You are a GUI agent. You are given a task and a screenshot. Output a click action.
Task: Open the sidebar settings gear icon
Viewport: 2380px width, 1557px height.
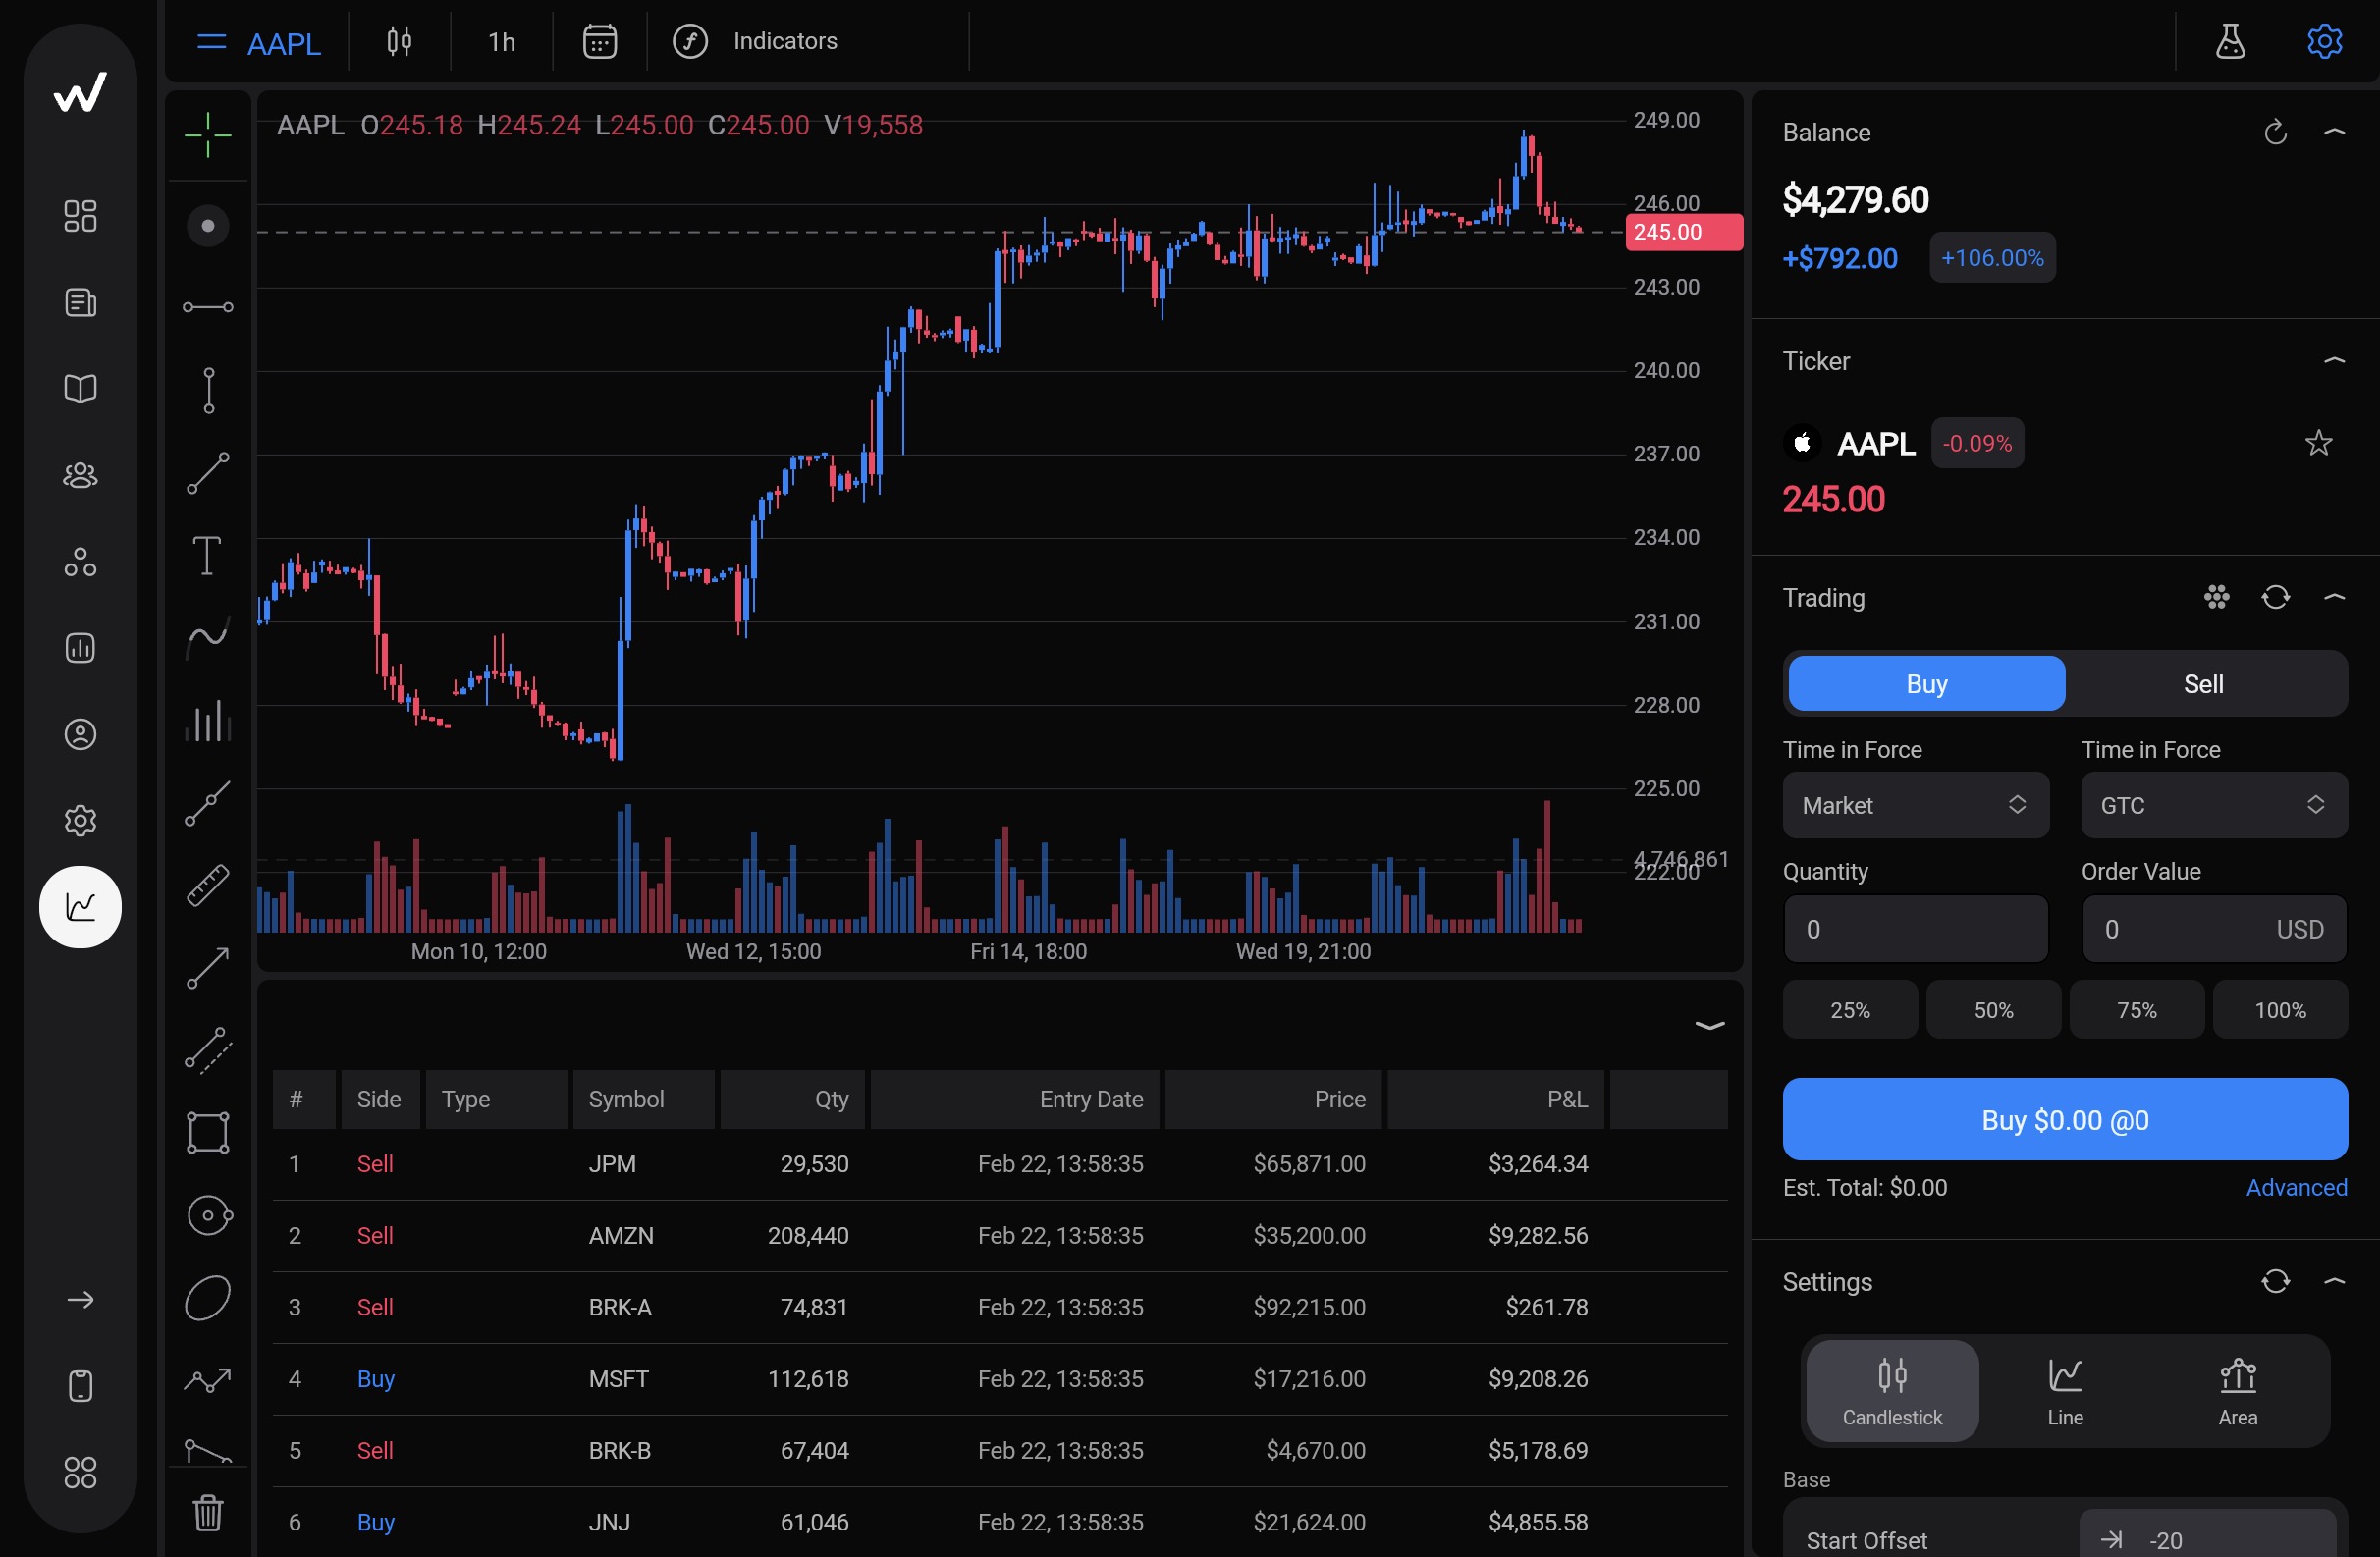coord(80,820)
